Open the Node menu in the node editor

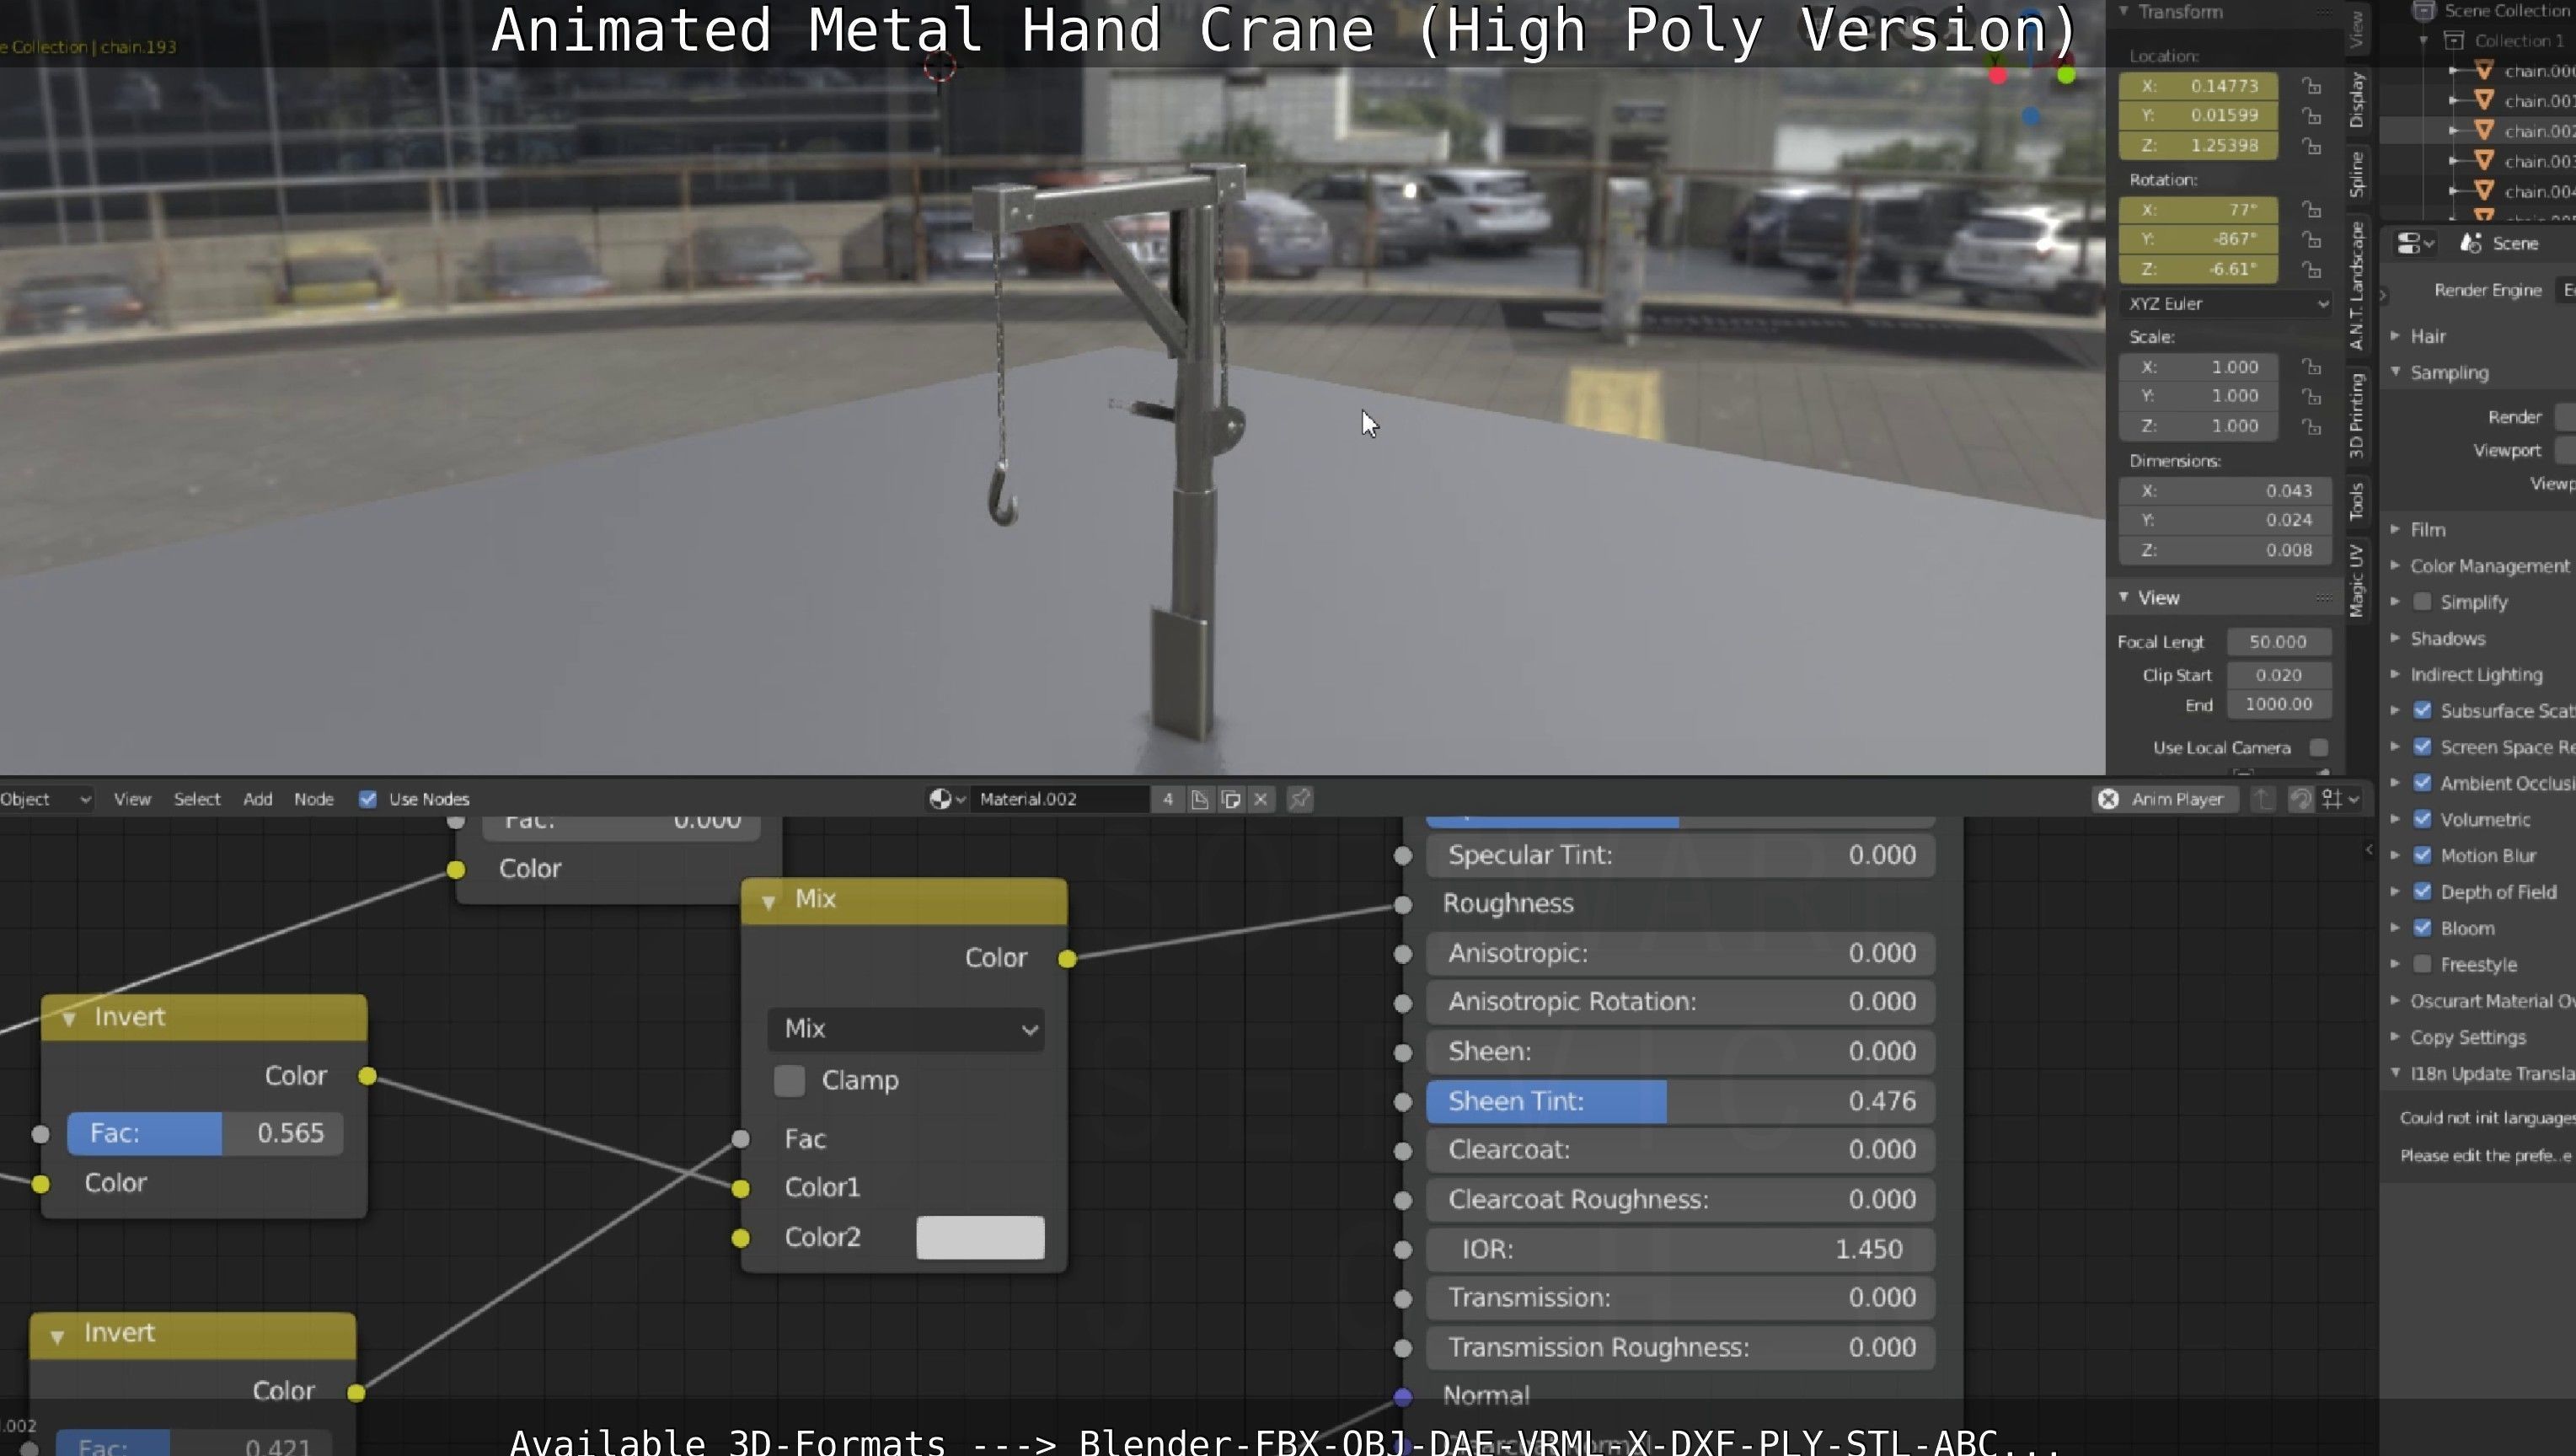313,799
